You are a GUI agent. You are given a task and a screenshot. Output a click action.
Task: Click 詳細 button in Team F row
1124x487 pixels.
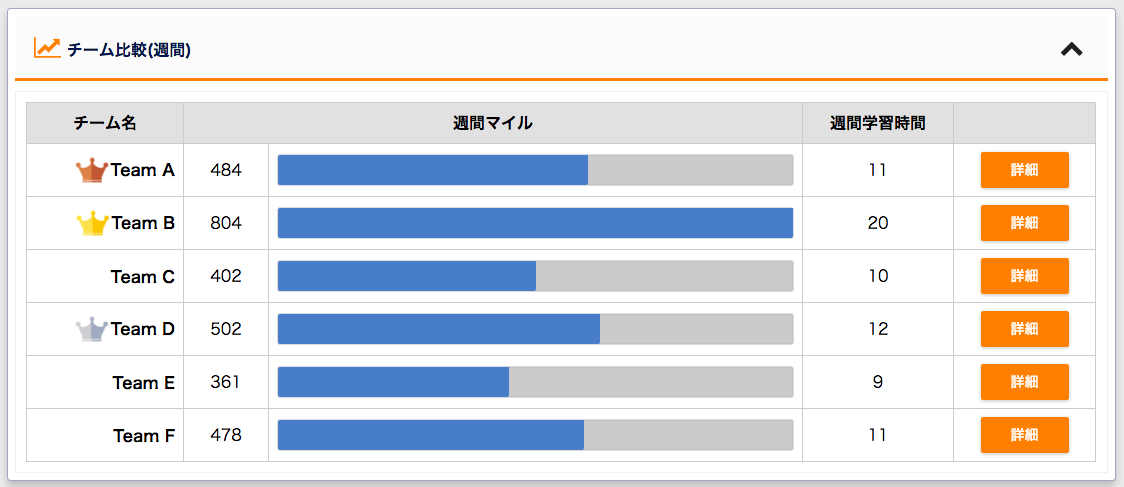[x=1024, y=435]
